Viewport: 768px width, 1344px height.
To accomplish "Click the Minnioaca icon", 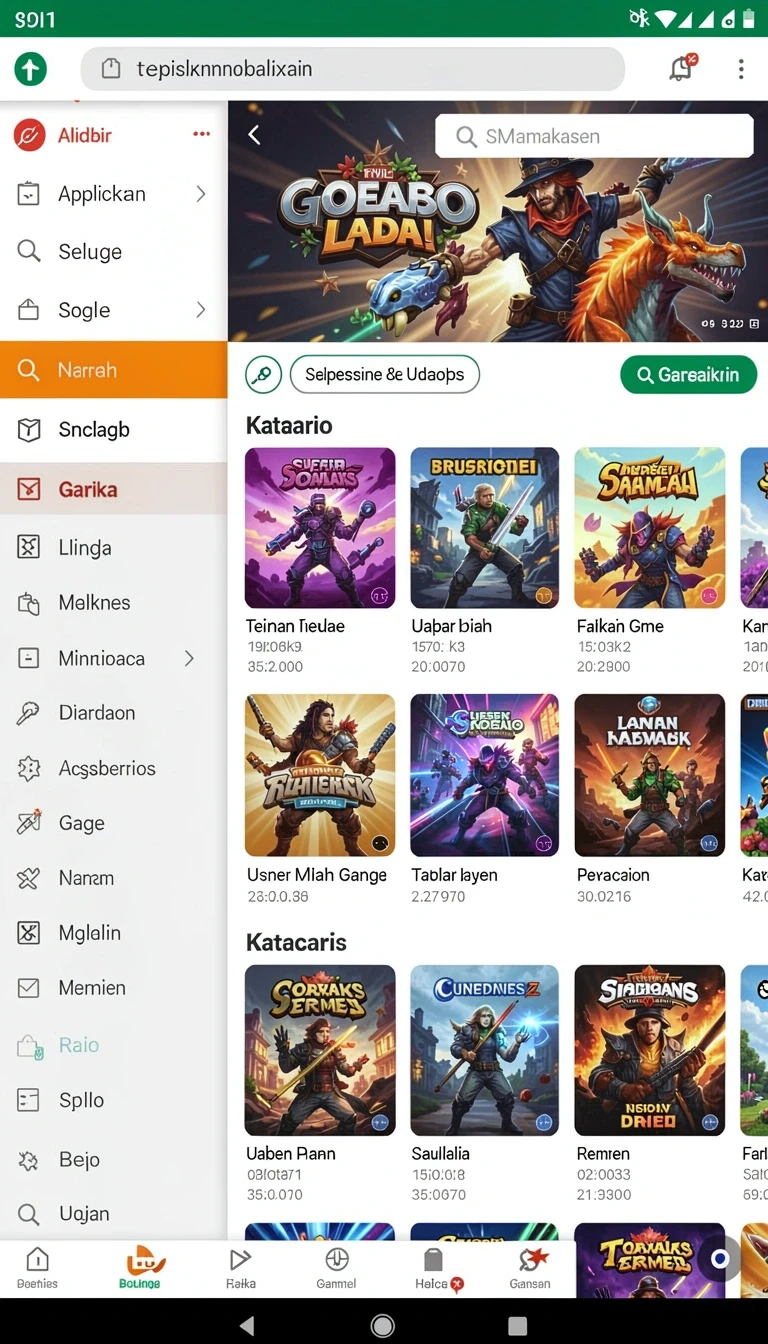I will [x=29, y=658].
